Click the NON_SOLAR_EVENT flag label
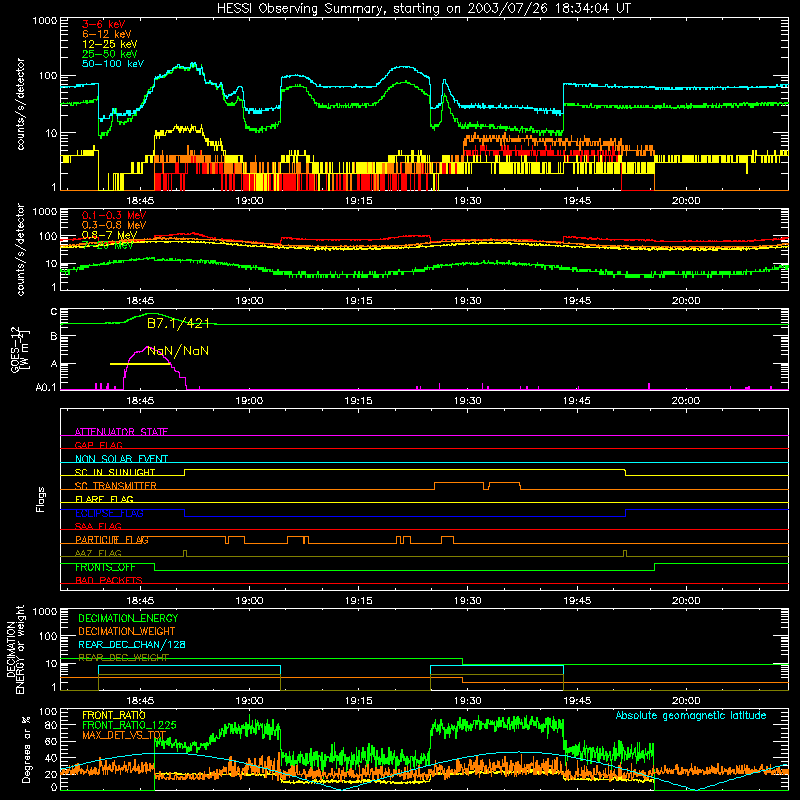Image resolution: width=800 pixels, height=800 pixels. pos(121,459)
